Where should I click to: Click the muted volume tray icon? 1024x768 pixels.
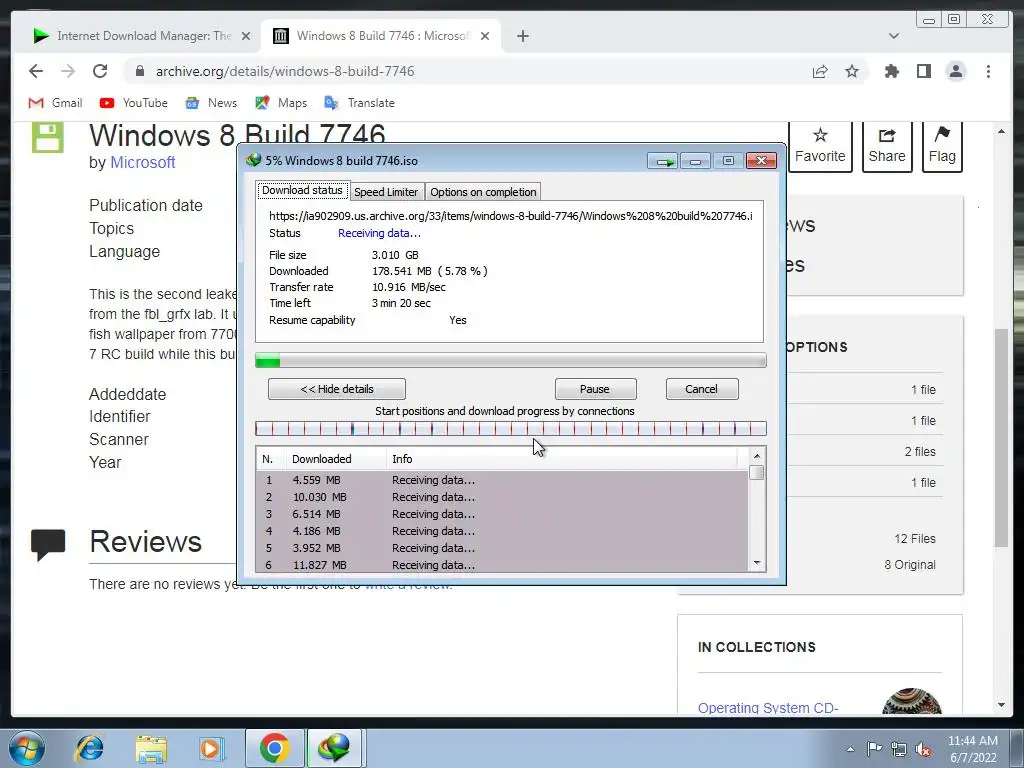[923, 749]
